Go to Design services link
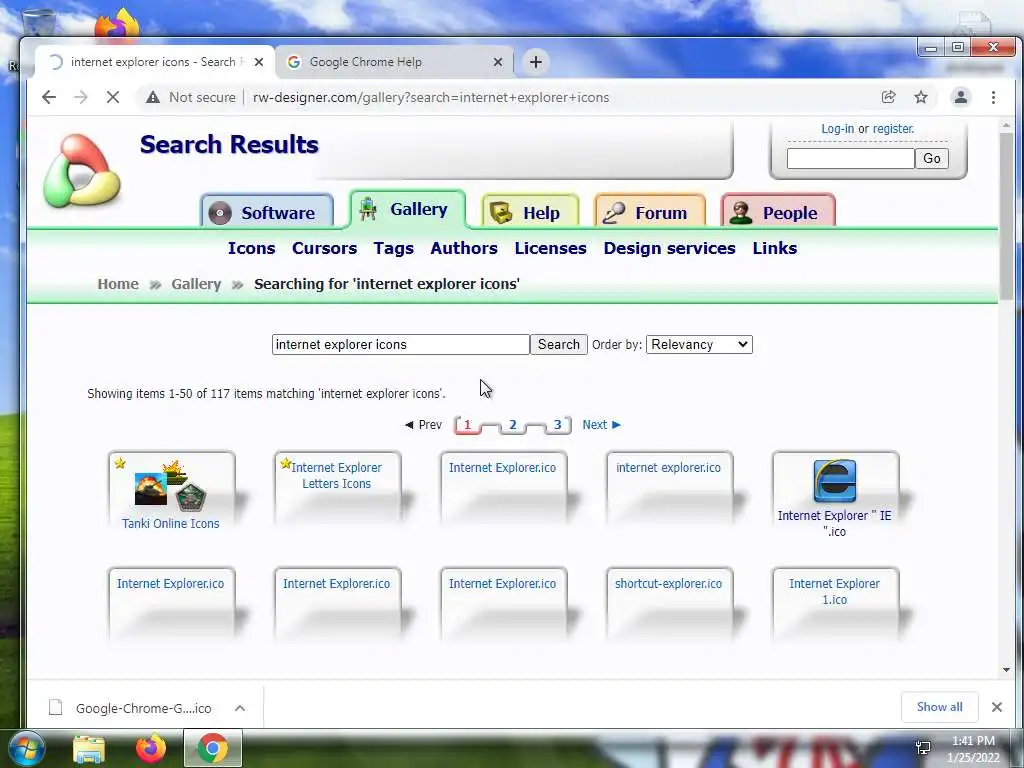The width and height of the screenshot is (1024, 768). tap(669, 248)
